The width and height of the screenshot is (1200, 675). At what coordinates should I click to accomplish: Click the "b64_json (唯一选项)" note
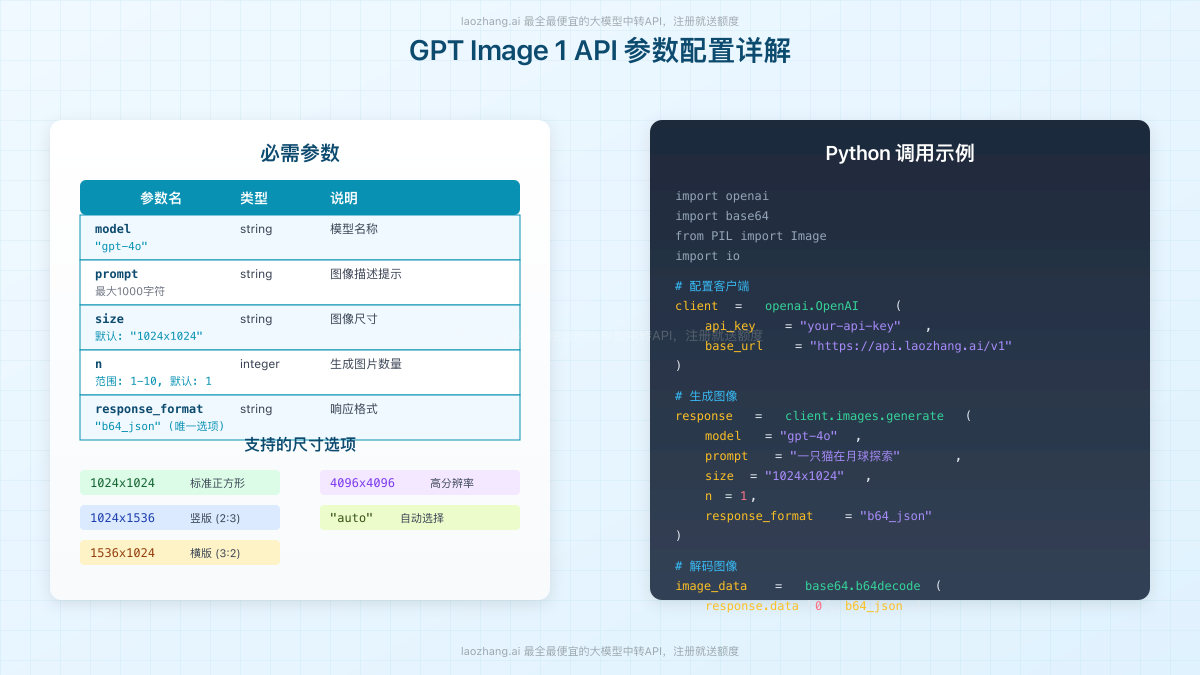(160, 426)
